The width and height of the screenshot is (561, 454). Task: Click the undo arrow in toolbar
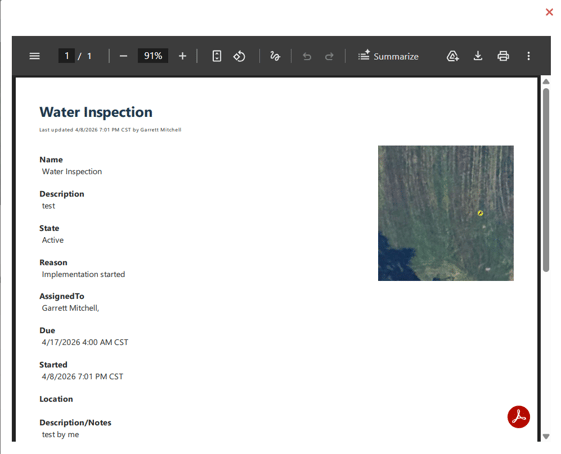tap(307, 56)
